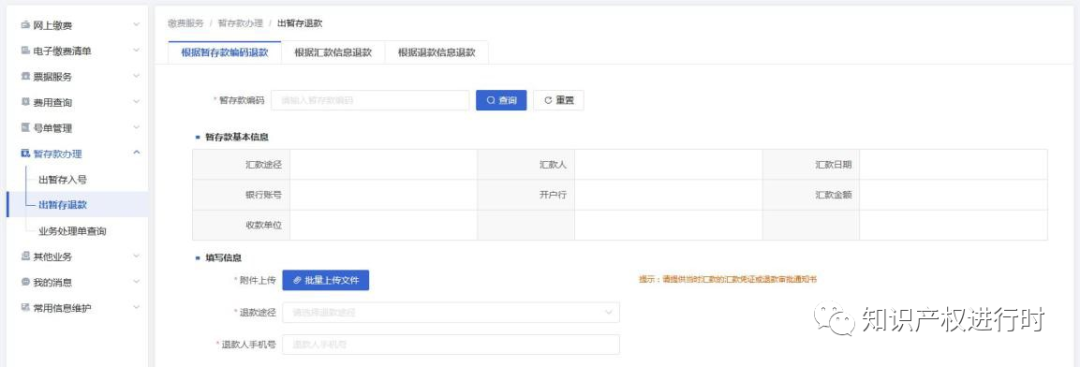The height and width of the screenshot is (367, 1080).
Task: Expand the 其他业务 menu chevron
Action: [136, 256]
